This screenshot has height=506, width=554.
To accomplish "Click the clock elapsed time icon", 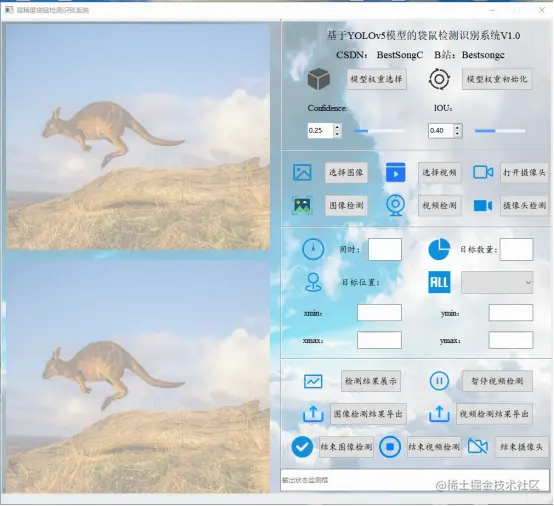I will 313,249.
